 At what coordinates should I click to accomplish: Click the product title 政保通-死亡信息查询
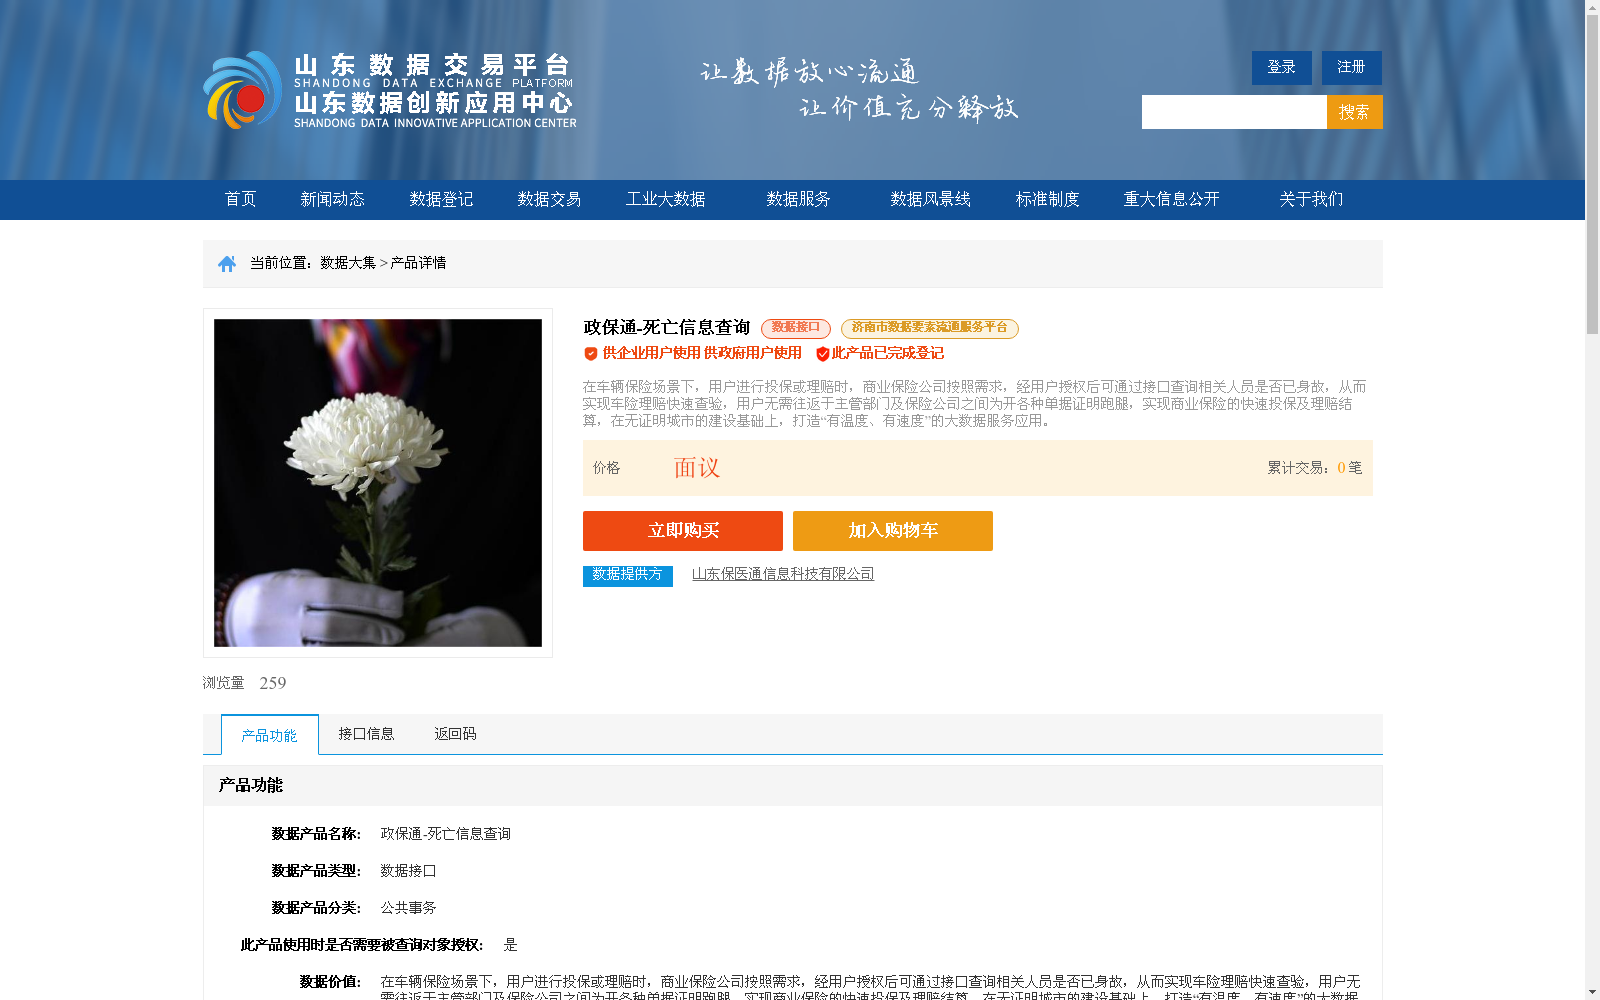pyautogui.click(x=667, y=328)
